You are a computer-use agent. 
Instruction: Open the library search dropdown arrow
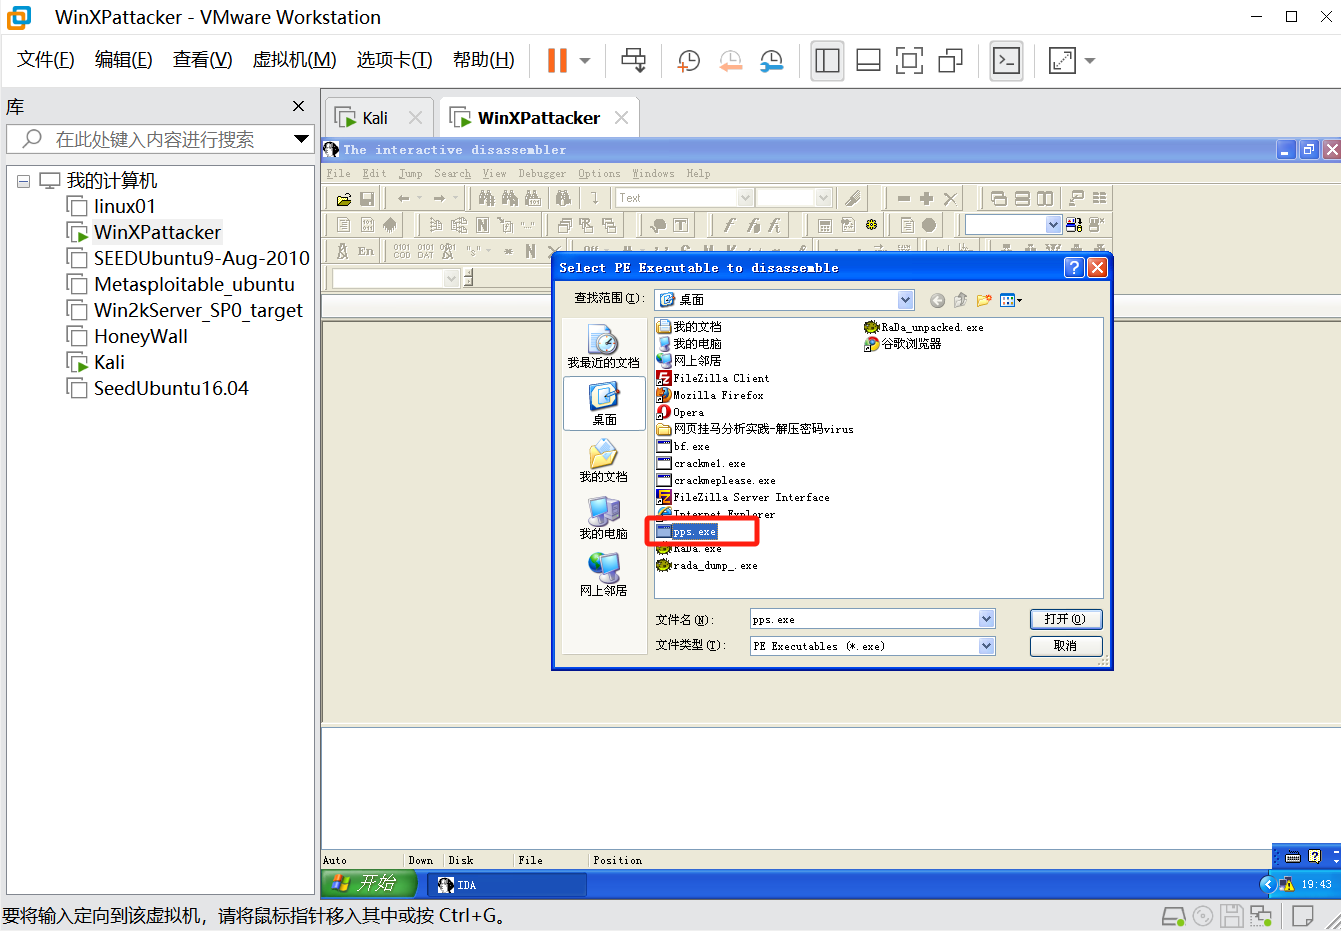(301, 139)
